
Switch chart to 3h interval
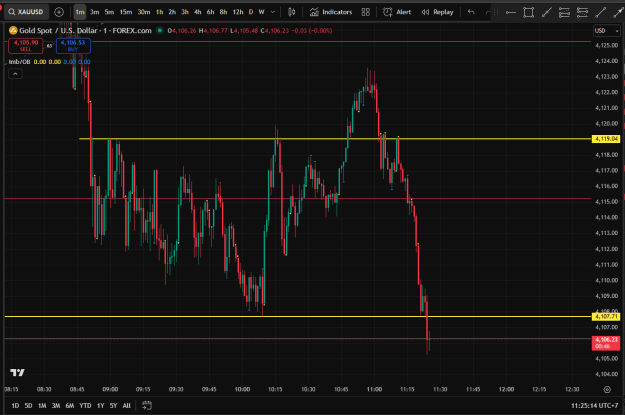click(185, 12)
